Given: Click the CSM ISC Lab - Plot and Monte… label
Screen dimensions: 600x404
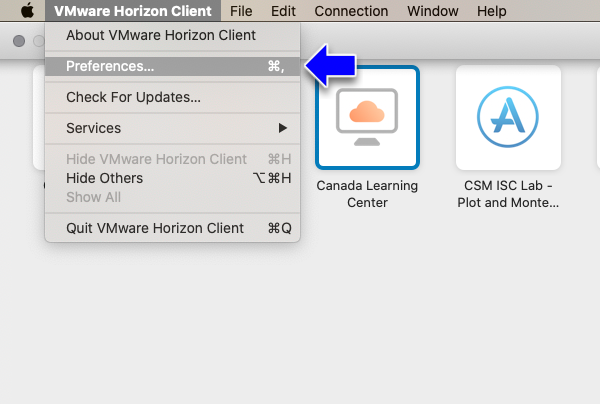Looking at the screenshot, I should (508, 194).
